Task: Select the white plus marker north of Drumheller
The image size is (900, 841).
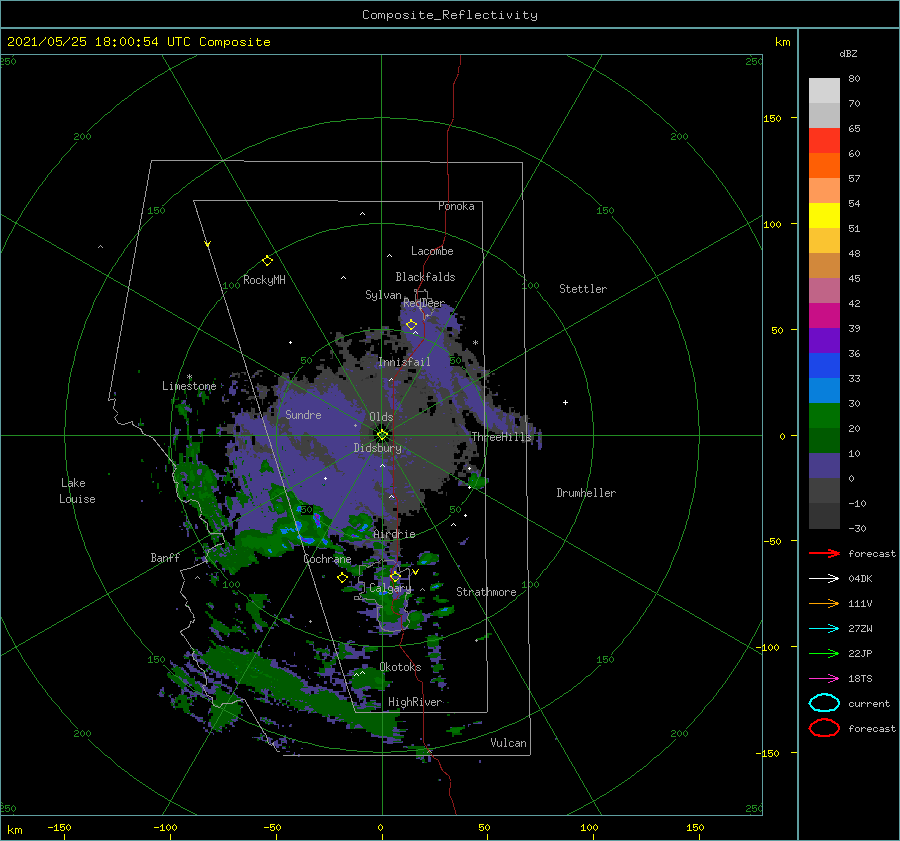Action: click(x=565, y=402)
